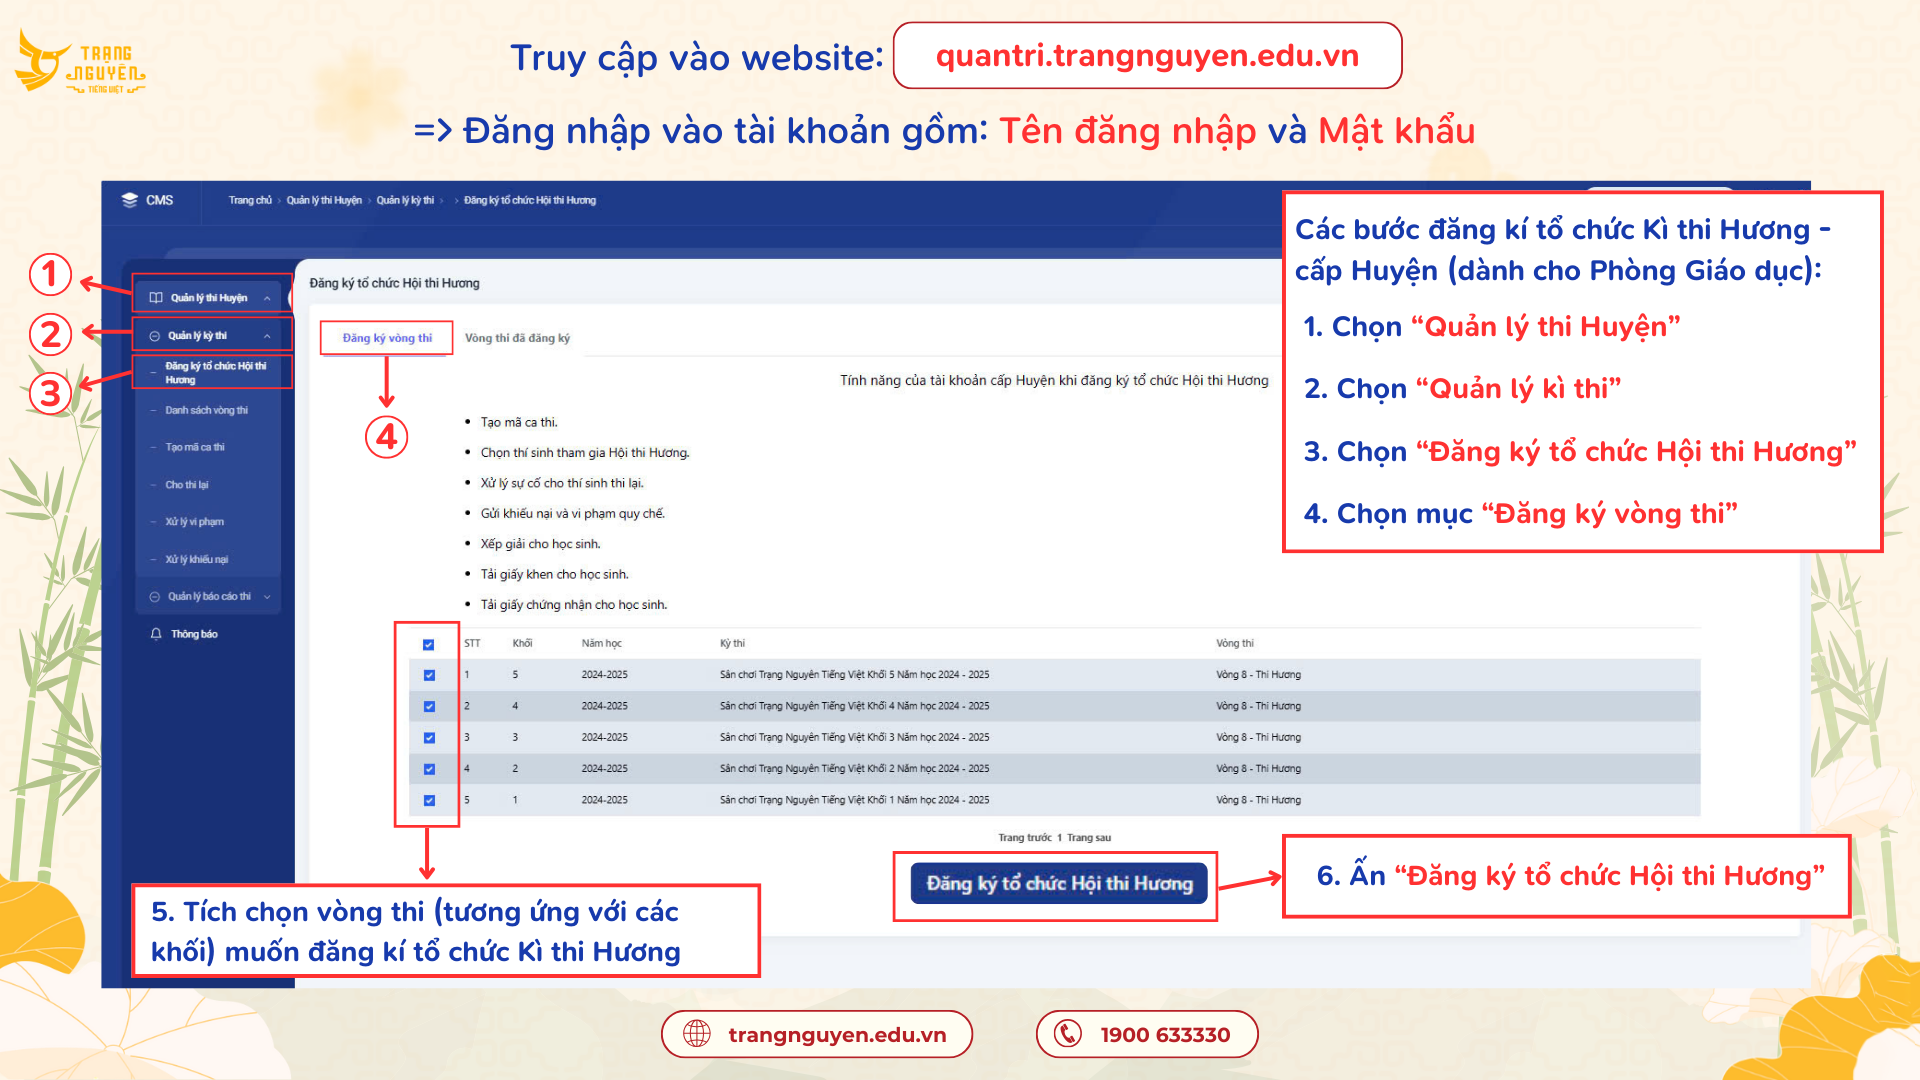Image resolution: width=1920 pixels, height=1080 pixels.
Task: Click the Khối column header
Action: (522, 643)
